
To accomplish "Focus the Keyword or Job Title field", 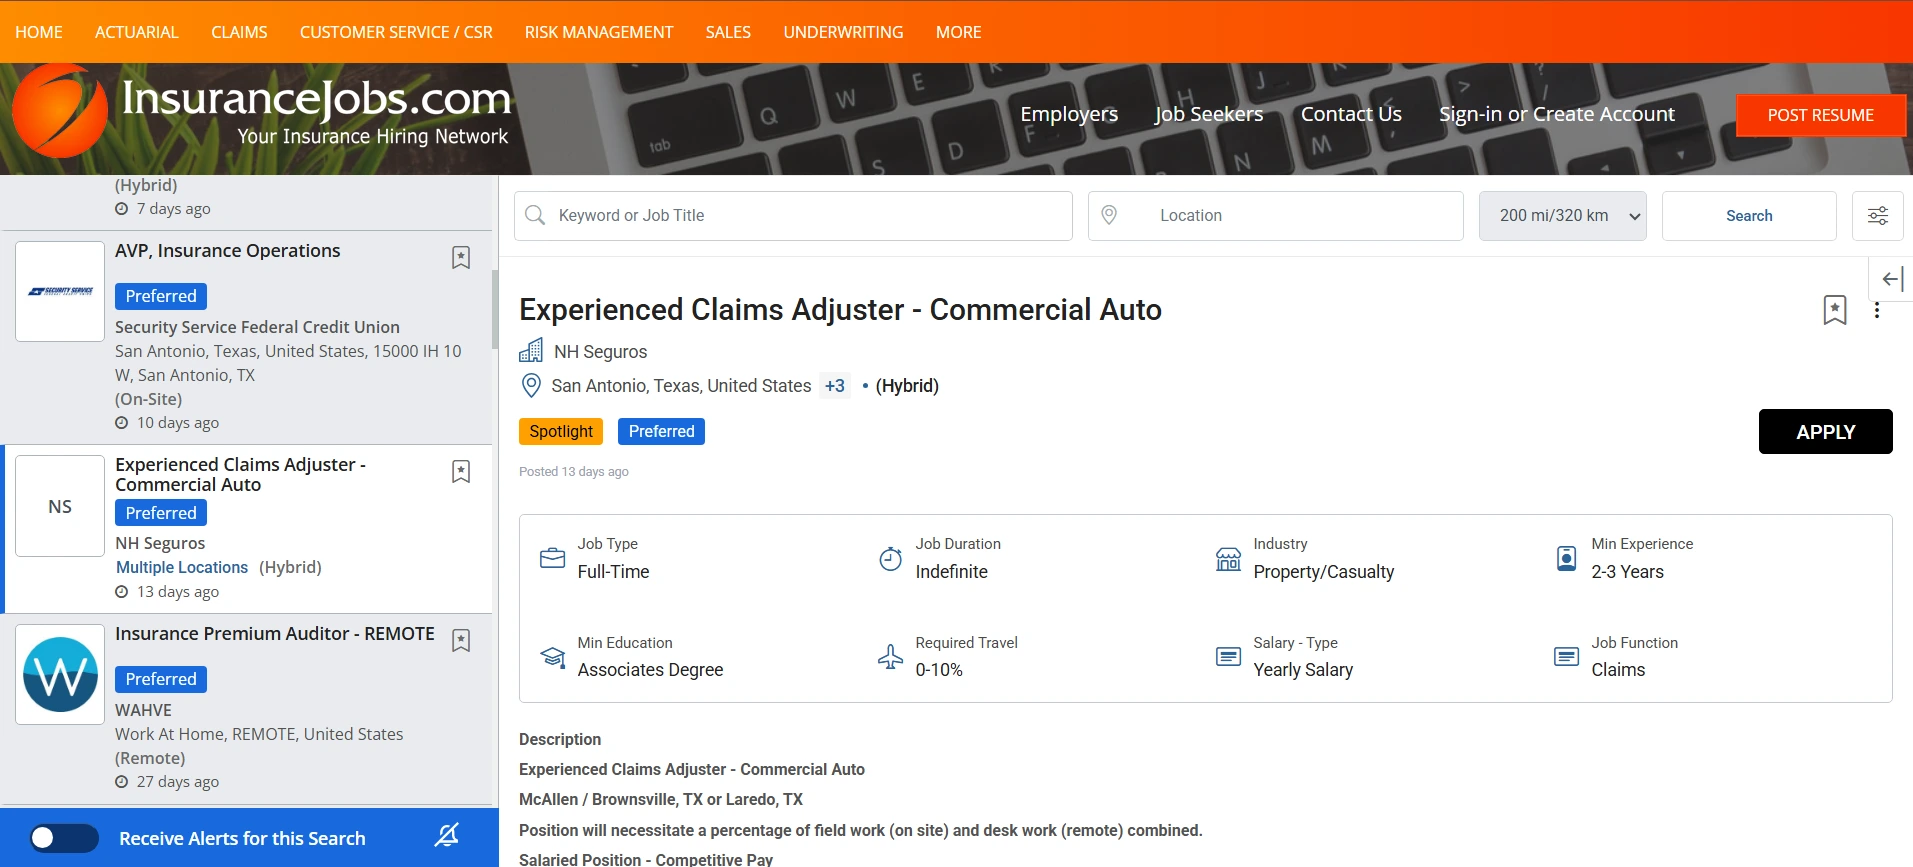I will 793,216.
